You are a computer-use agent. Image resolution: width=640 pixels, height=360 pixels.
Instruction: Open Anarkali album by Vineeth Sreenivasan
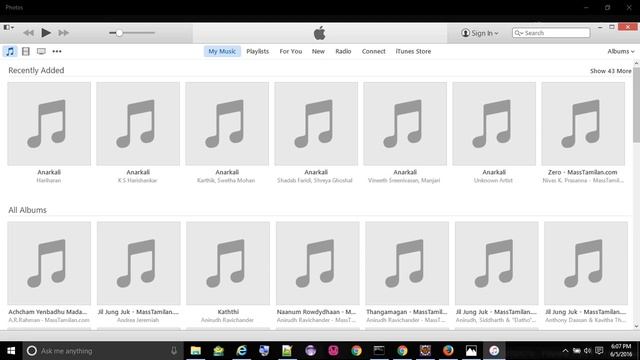[405, 124]
